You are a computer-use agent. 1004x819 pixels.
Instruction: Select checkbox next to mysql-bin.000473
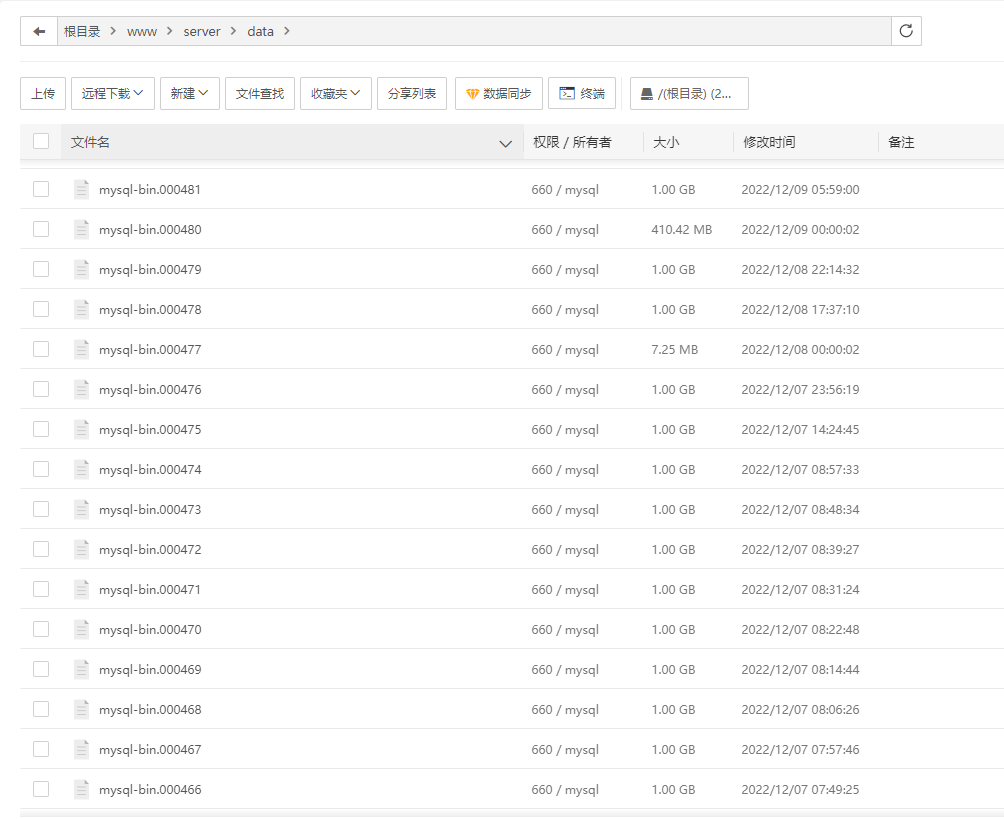41,509
